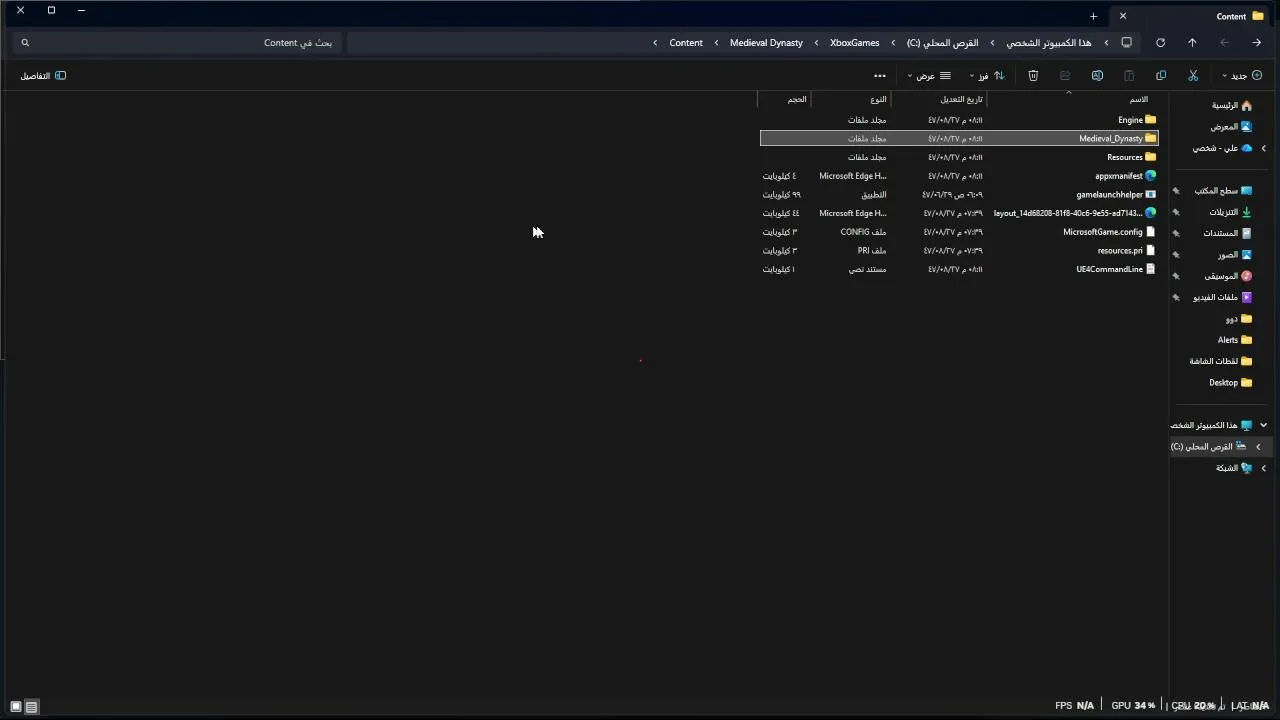The height and width of the screenshot is (720, 1280).
Task: Click the Copy icon in toolbar
Action: click(1161, 76)
